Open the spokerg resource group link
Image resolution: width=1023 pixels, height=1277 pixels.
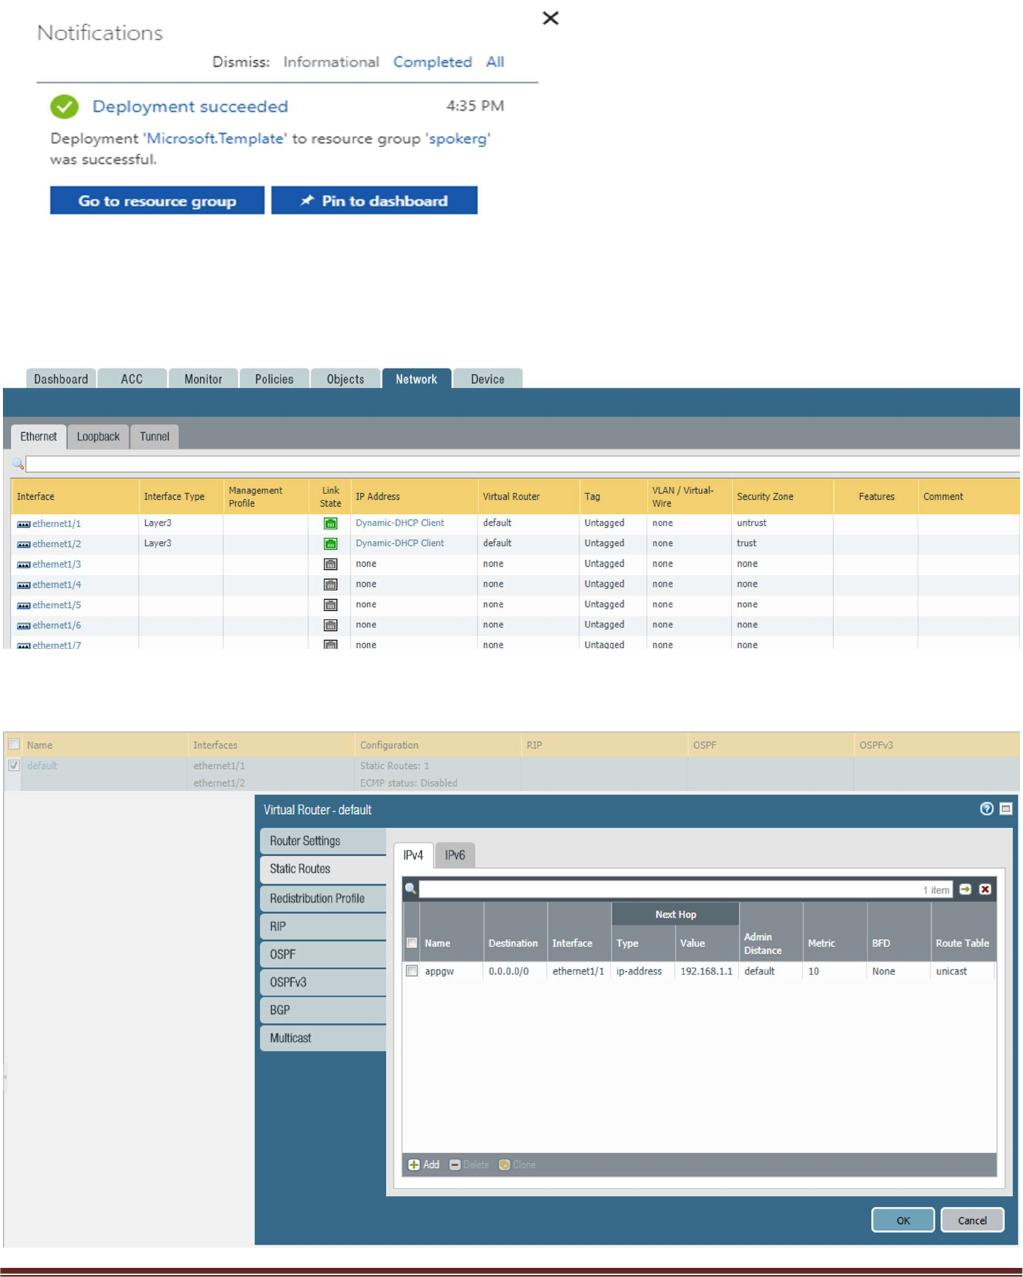[459, 139]
